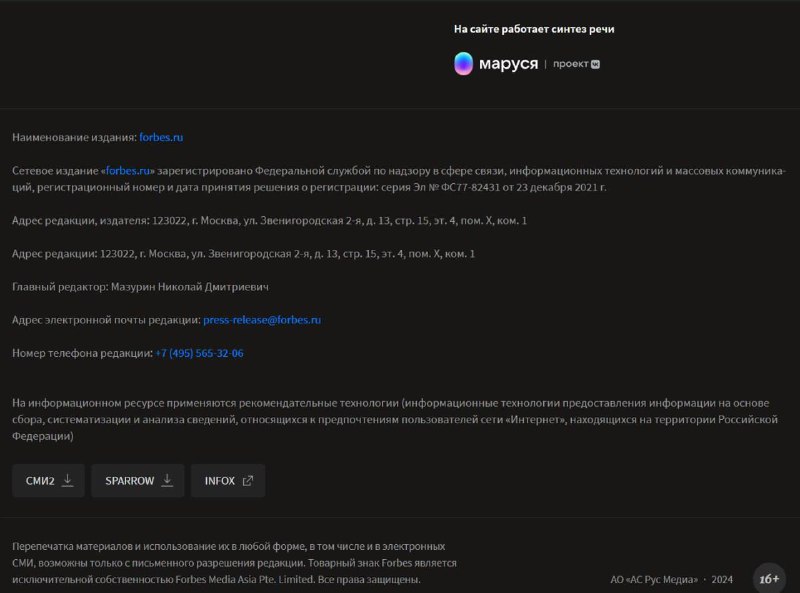The image size is (800, 593).
Task: Click the 2024 year in footer
Action: coord(722,579)
